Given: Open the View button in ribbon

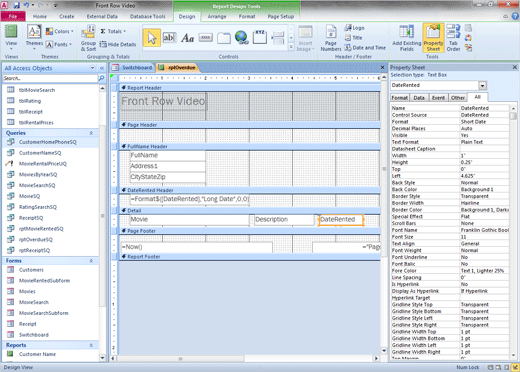Looking at the screenshot, I should (11, 37).
